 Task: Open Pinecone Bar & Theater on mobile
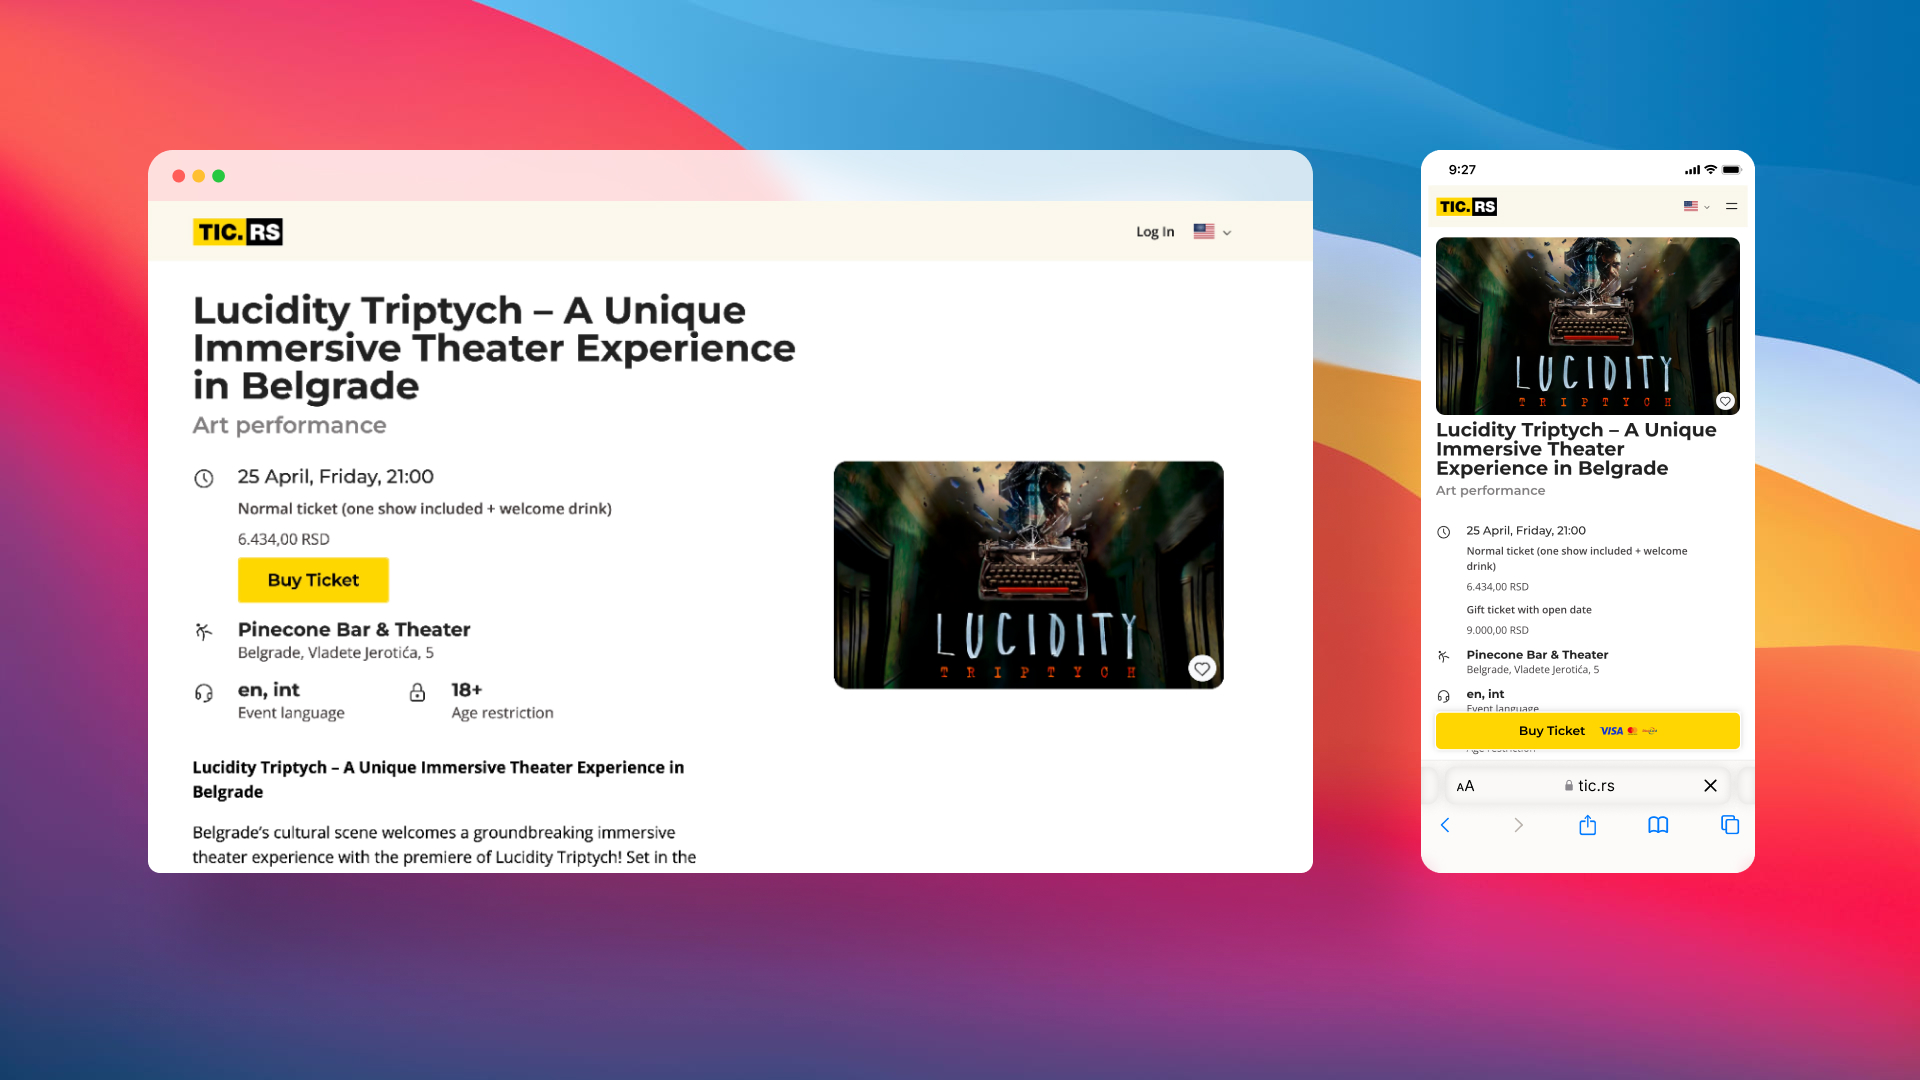point(1537,655)
